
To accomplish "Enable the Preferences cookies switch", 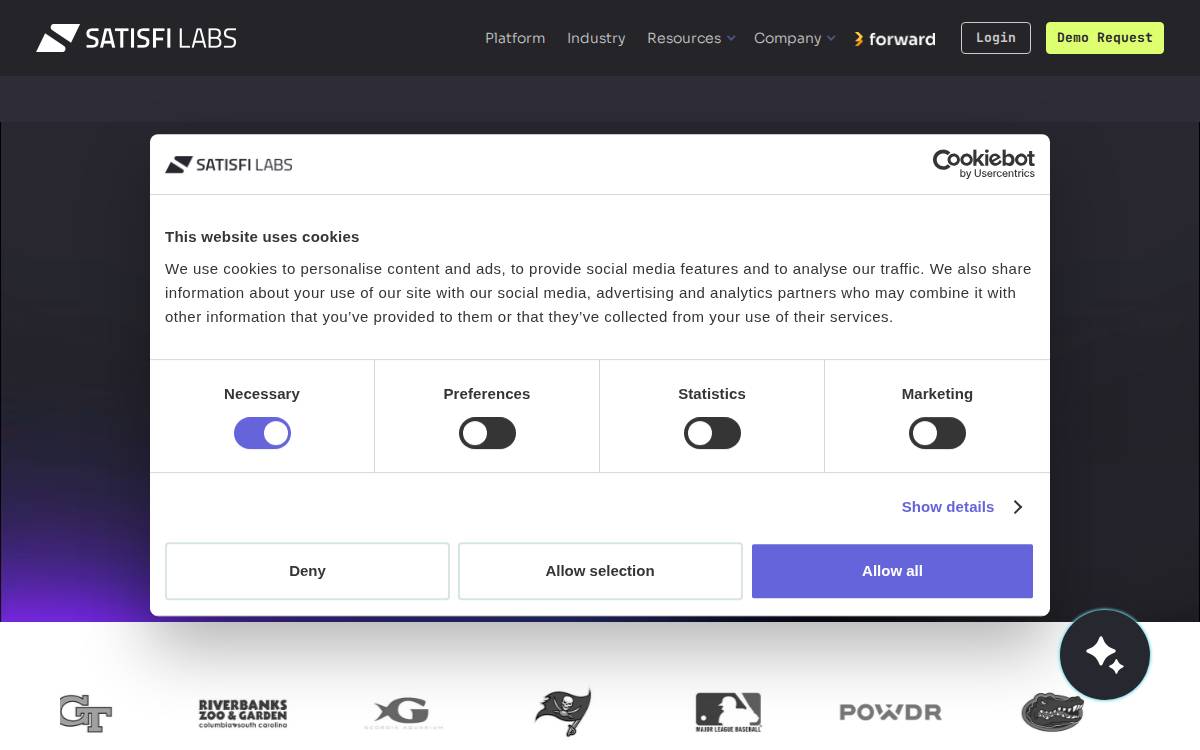I will pyautogui.click(x=487, y=433).
